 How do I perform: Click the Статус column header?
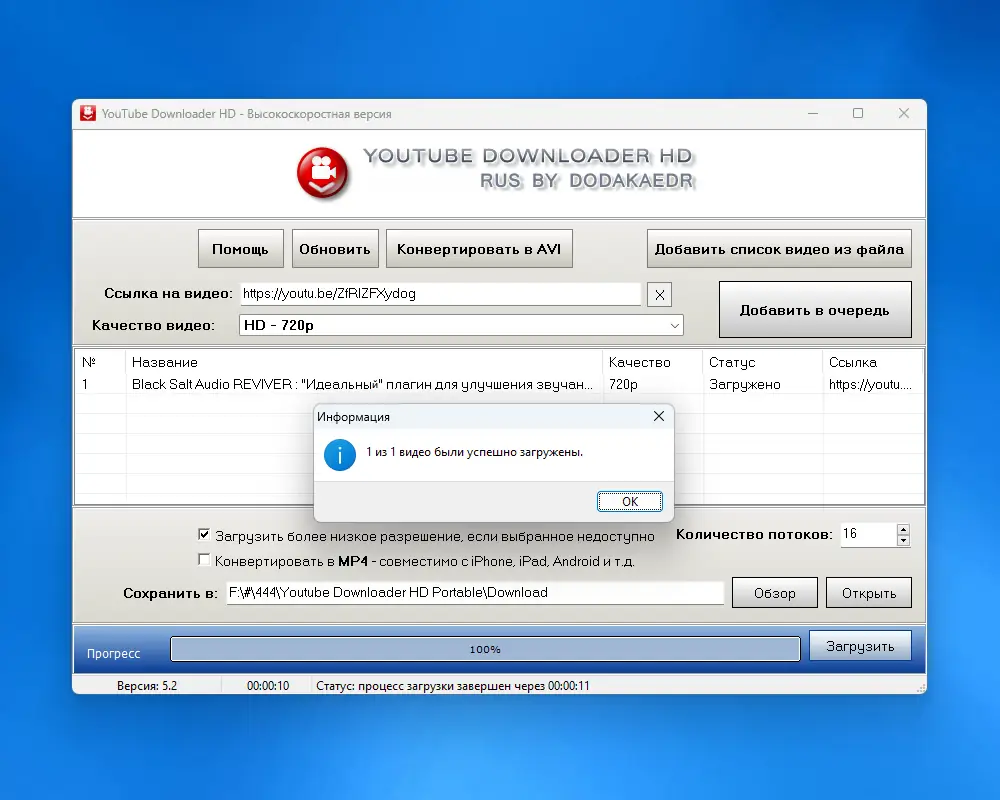pos(763,362)
